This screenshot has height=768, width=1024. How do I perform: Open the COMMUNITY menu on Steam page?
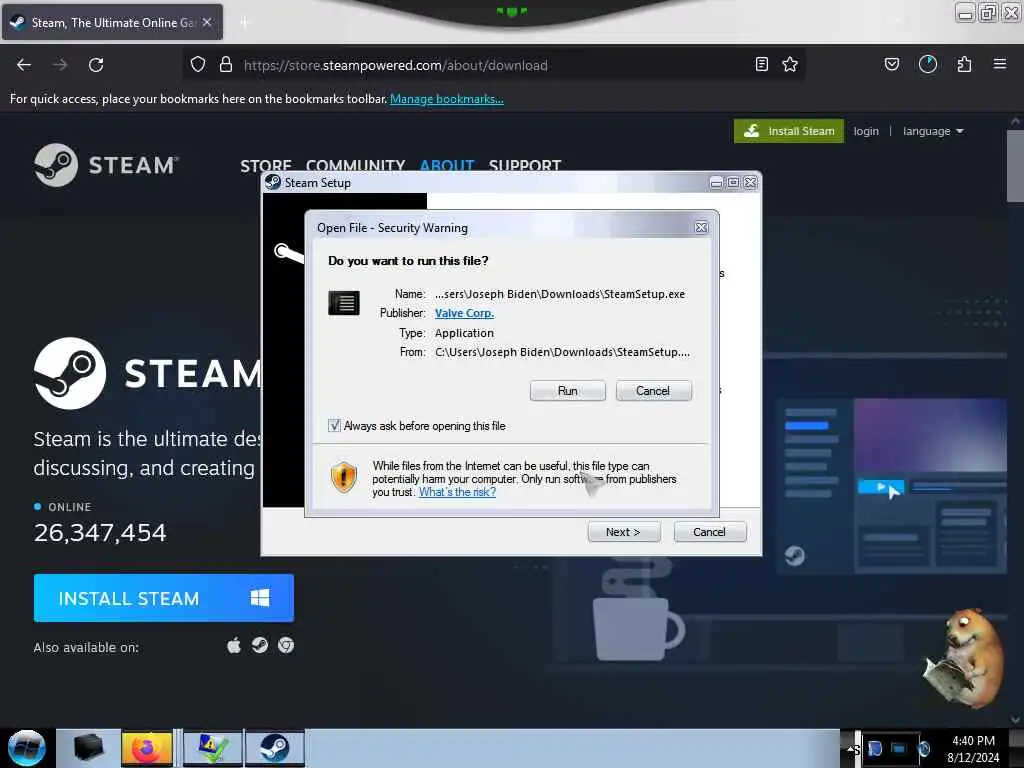[355, 165]
